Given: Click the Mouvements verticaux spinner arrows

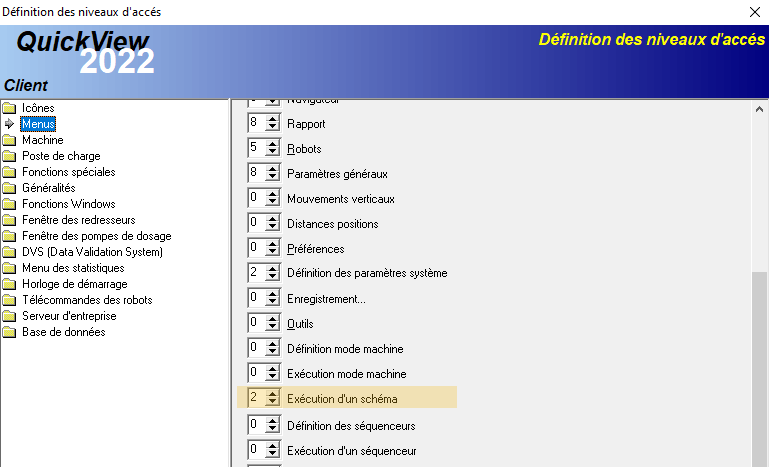Looking at the screenshot, I should 273,198.
